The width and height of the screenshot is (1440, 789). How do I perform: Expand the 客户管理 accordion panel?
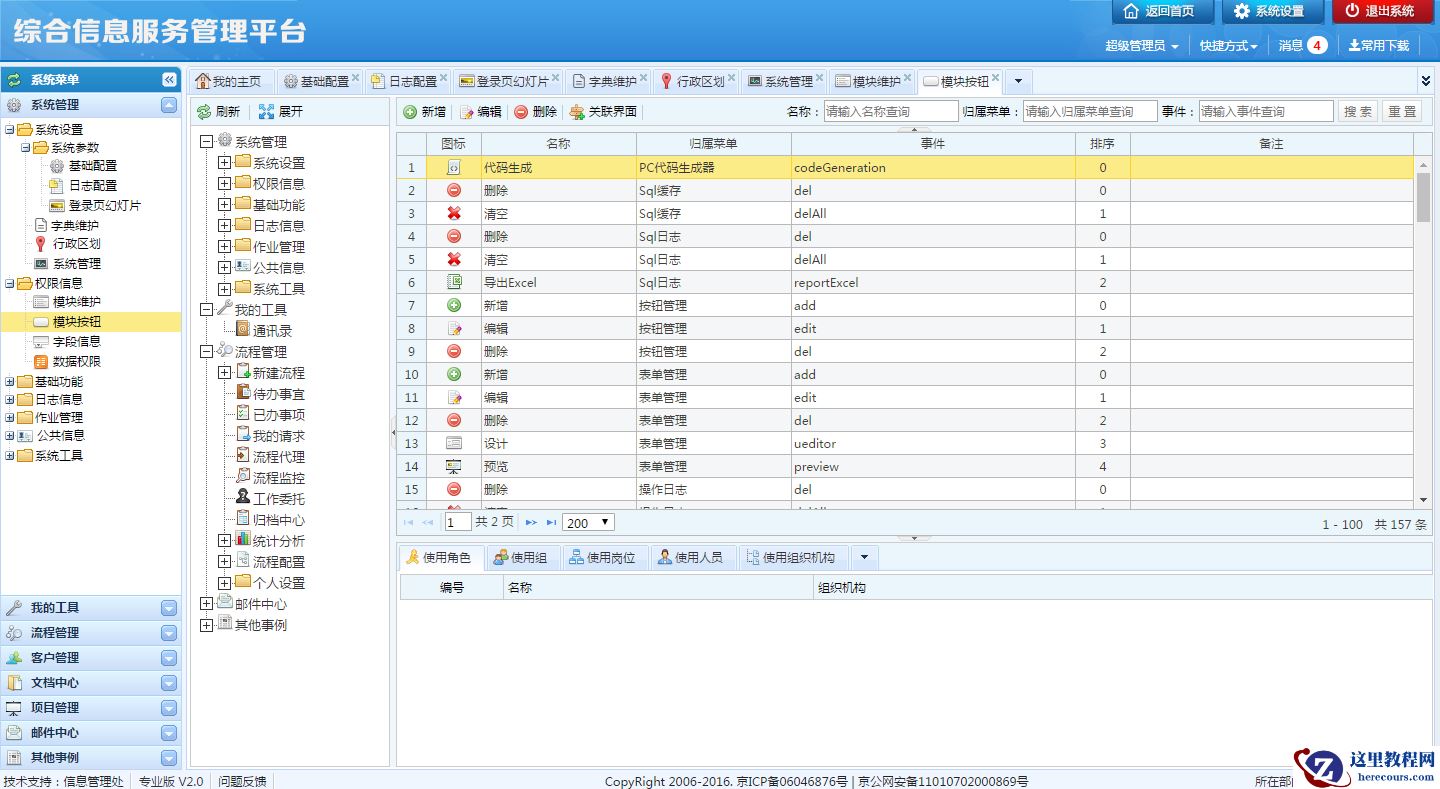click(x=169, y=658)
